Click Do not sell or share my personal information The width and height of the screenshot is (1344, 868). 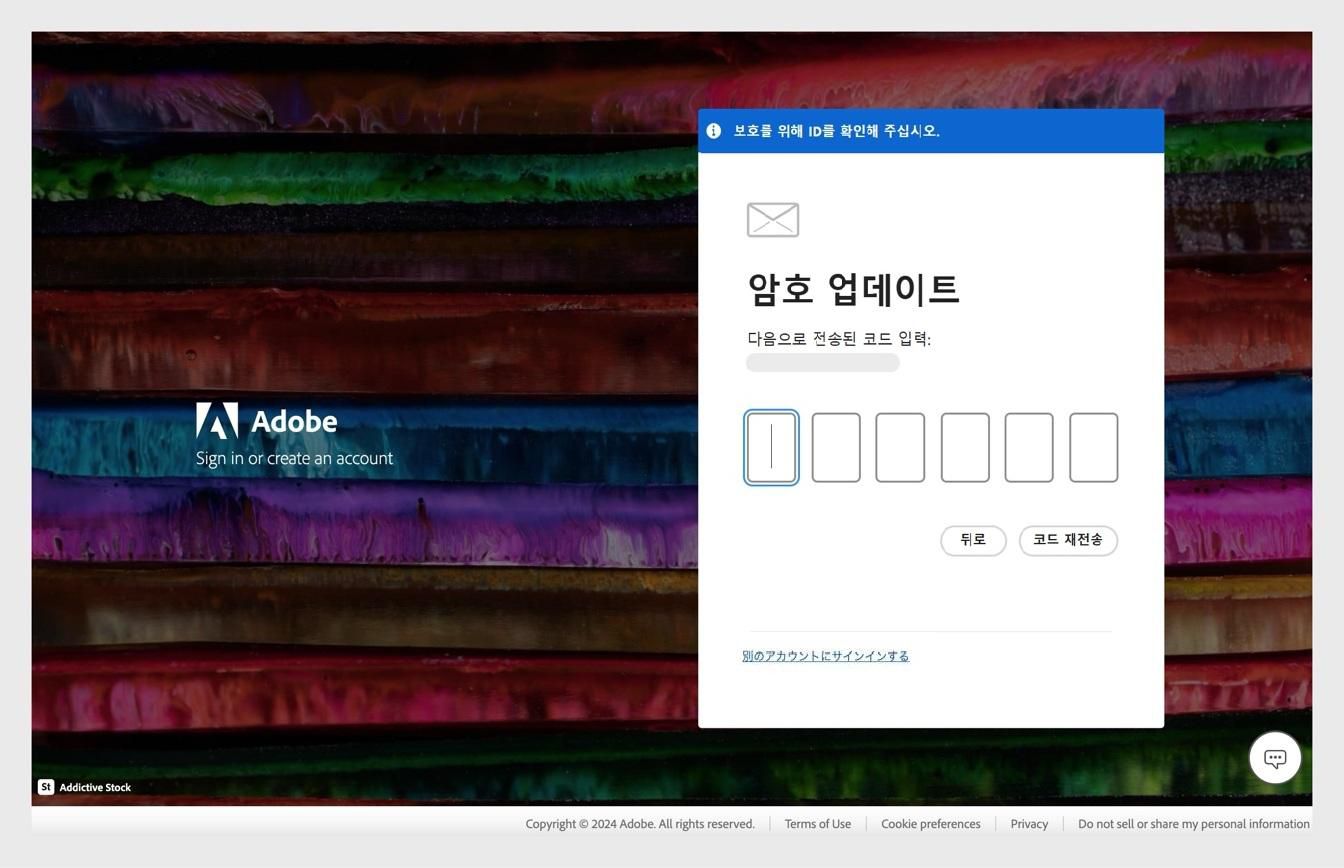click(x=1193, y=823)
